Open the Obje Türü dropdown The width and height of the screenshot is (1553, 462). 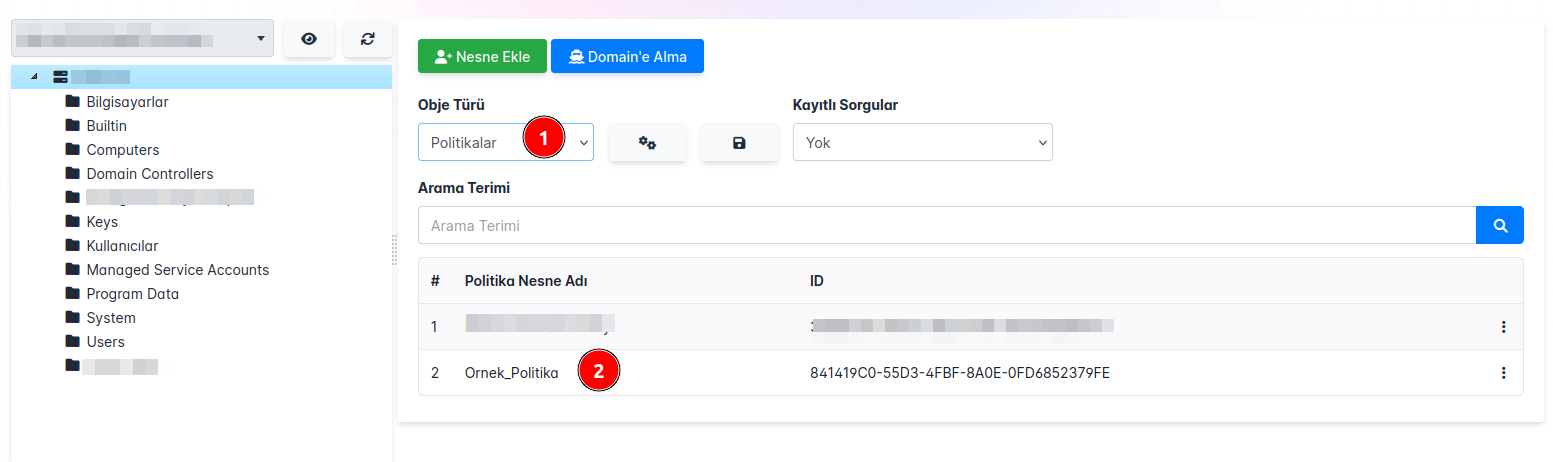point(505,143)
